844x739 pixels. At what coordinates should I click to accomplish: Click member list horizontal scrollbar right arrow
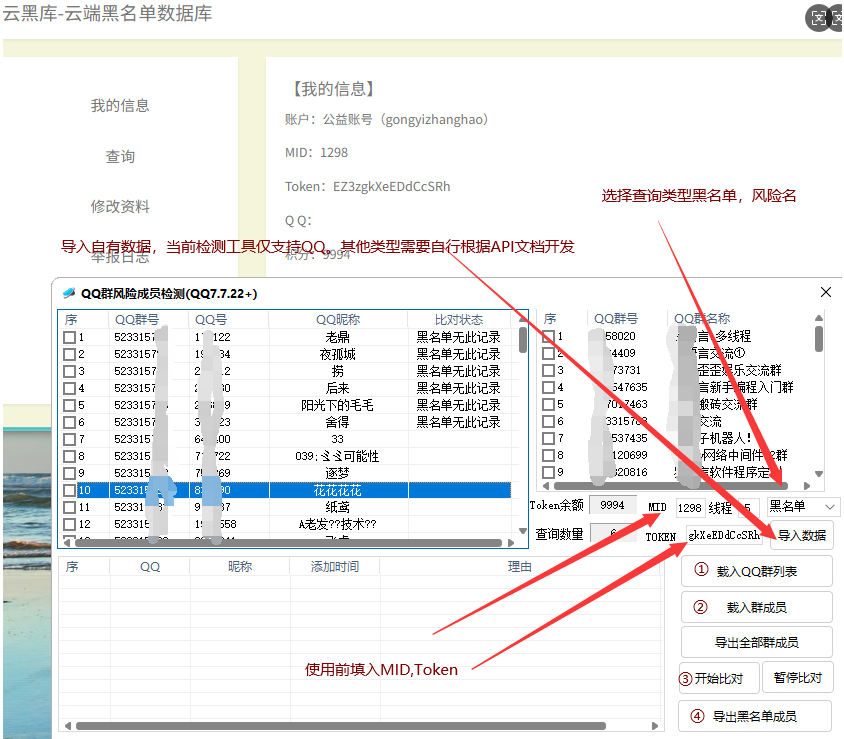(x=511, y=543)
